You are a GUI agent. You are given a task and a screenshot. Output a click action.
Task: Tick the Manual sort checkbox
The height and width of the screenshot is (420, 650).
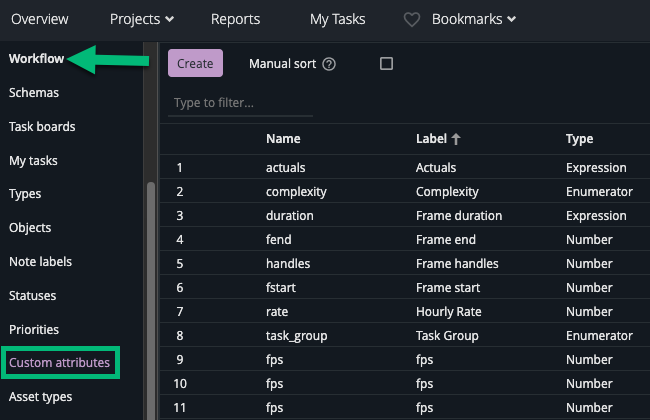[386, 63]
